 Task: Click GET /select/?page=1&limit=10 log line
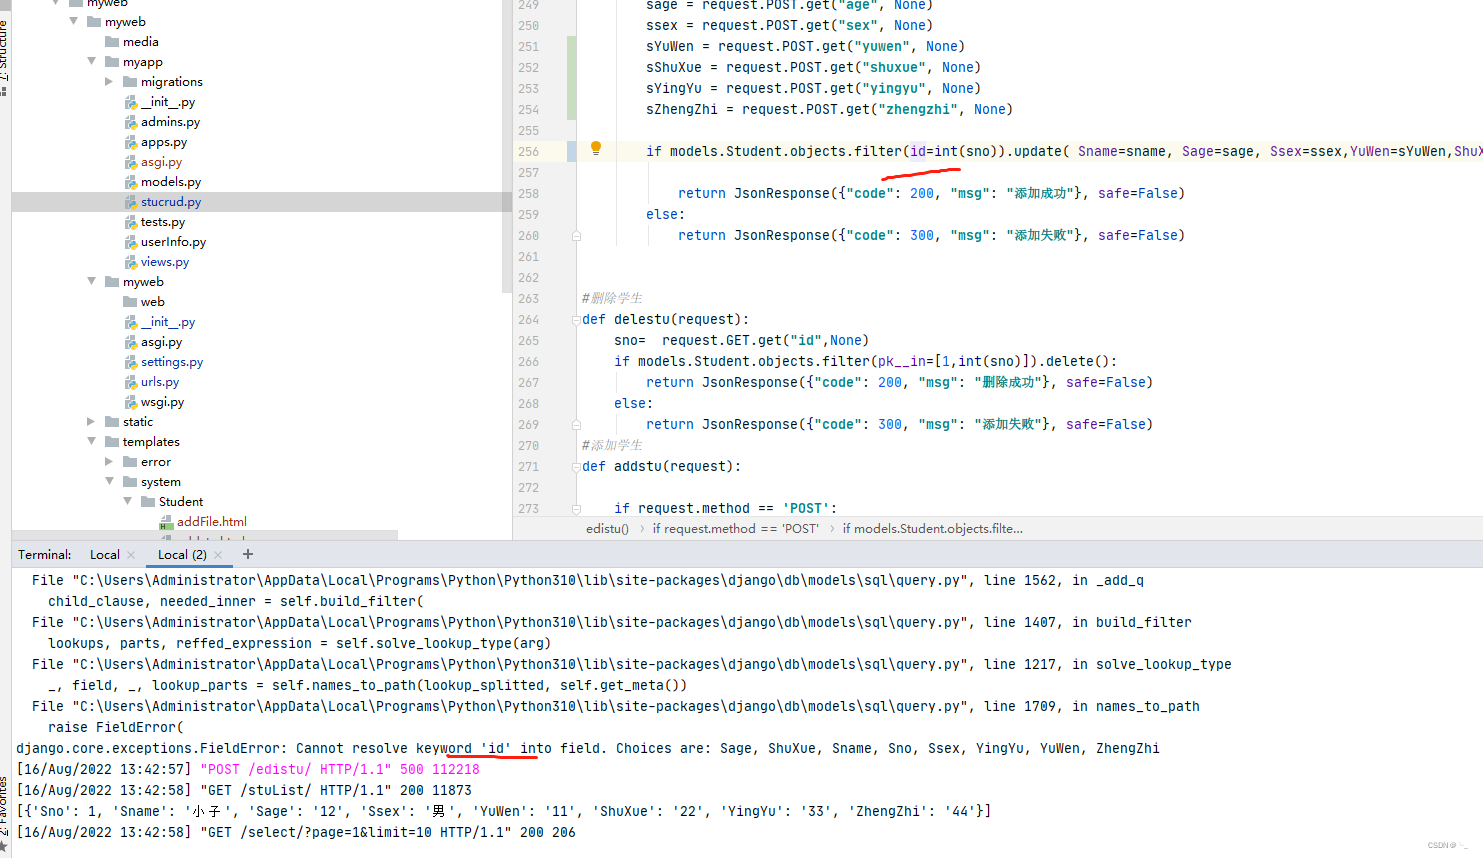[296, 832]
